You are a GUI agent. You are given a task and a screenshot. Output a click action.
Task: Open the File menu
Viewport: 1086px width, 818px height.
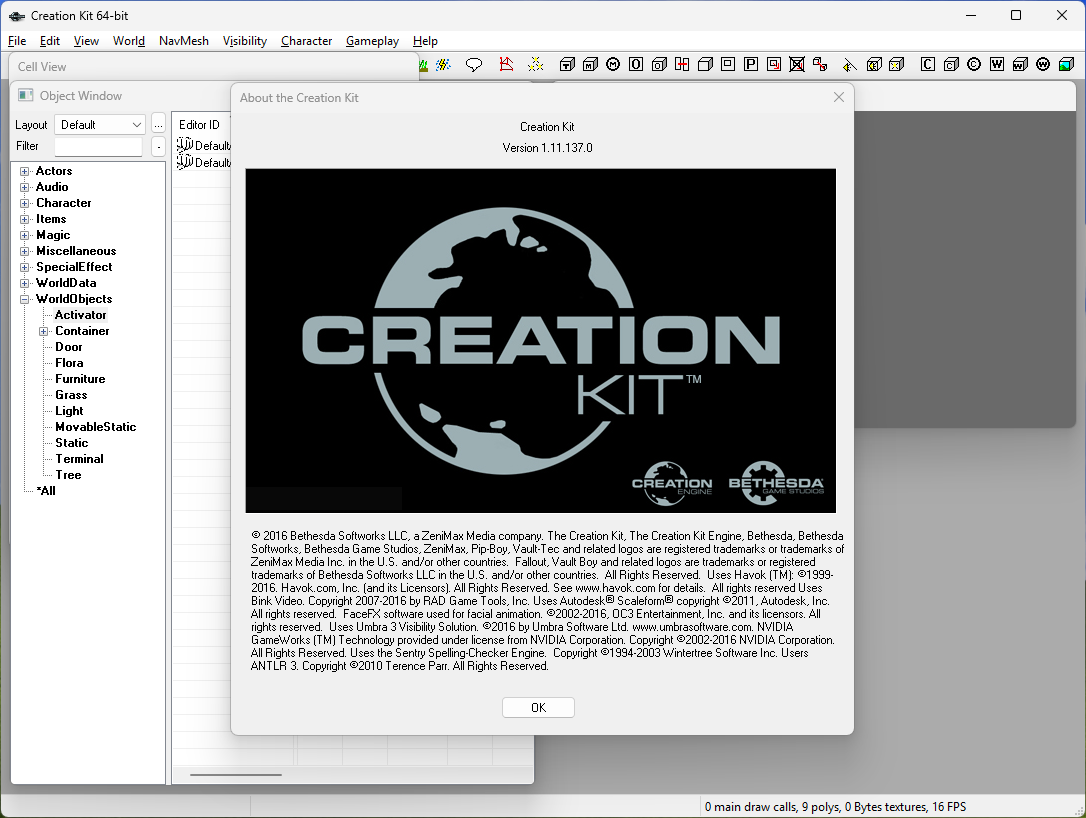(x=17, y=41)
